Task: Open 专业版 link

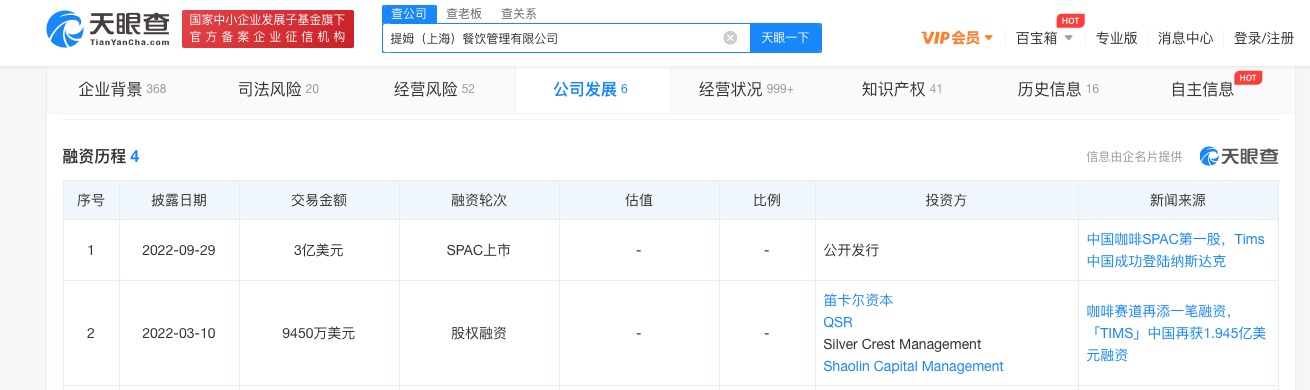Action: [x=1117, y=38]
